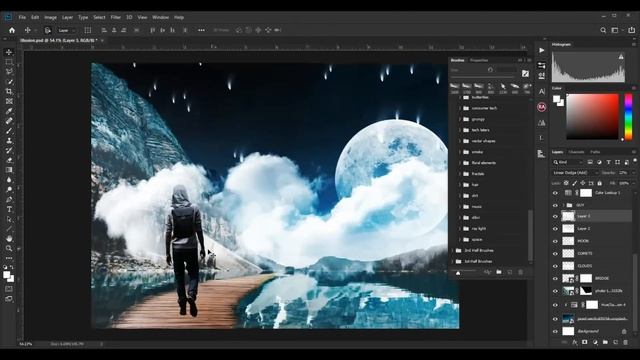The image size is (640, 360).
Task: Select the Eyedropper tool
Action: 9,111
